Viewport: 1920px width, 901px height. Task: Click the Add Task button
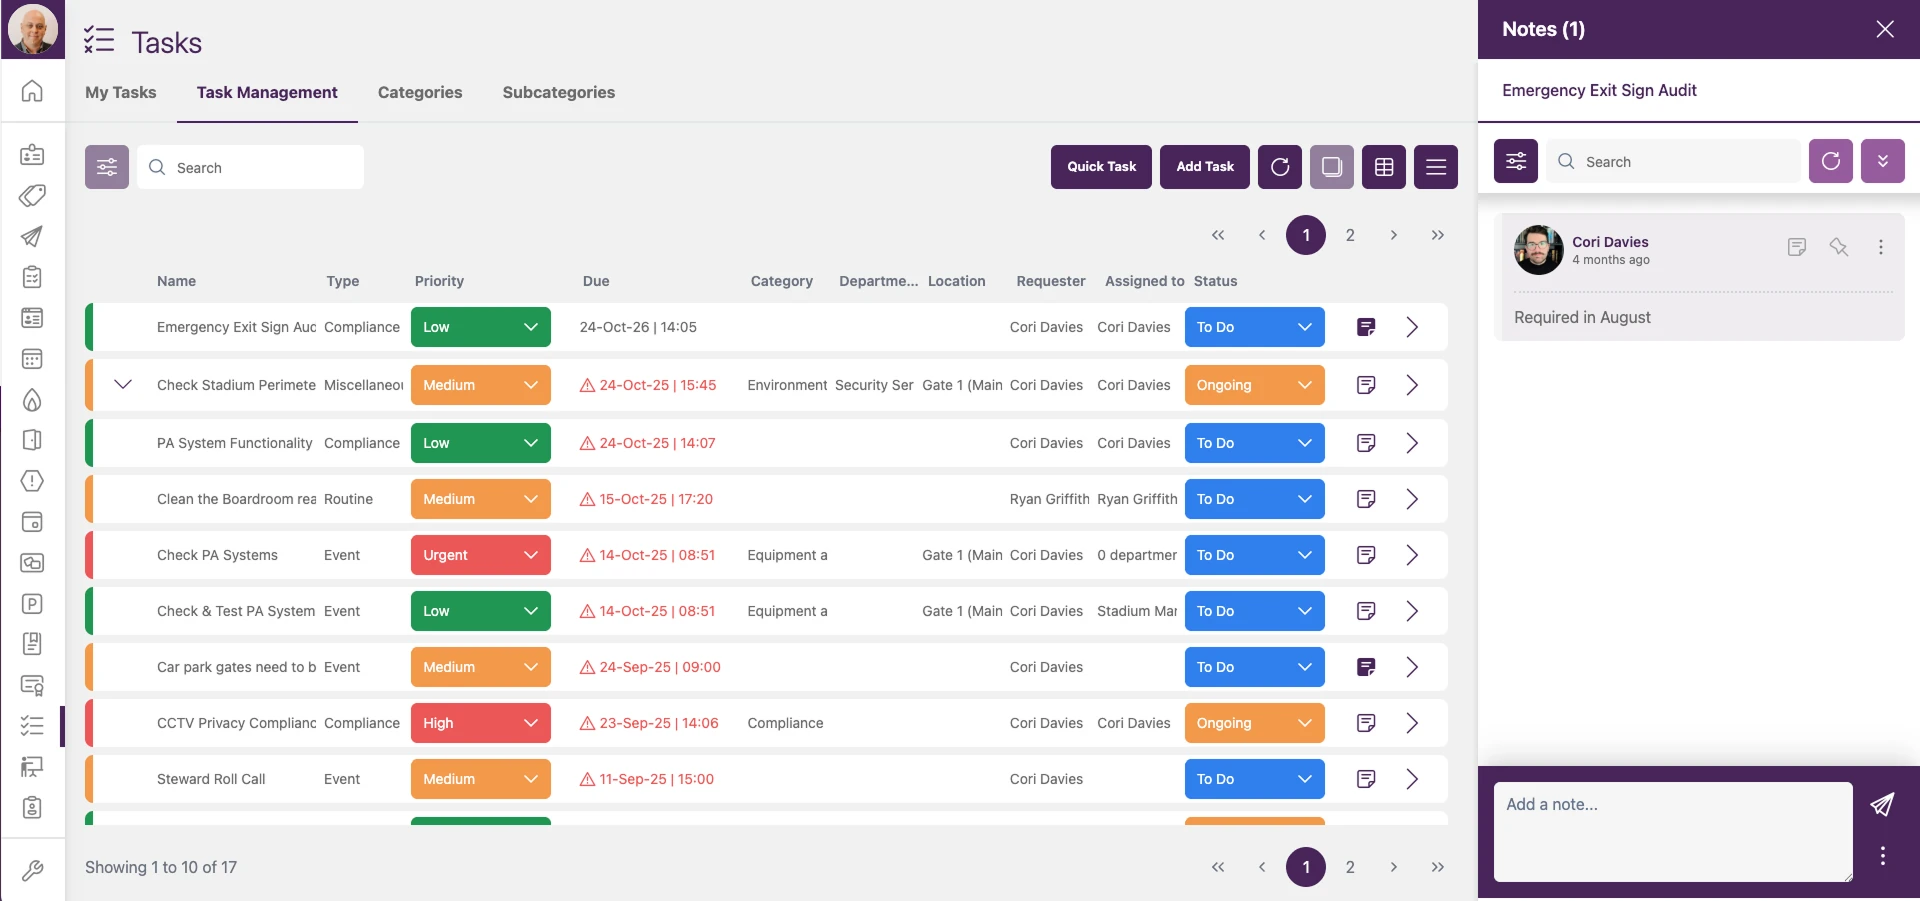point(1204,167)
